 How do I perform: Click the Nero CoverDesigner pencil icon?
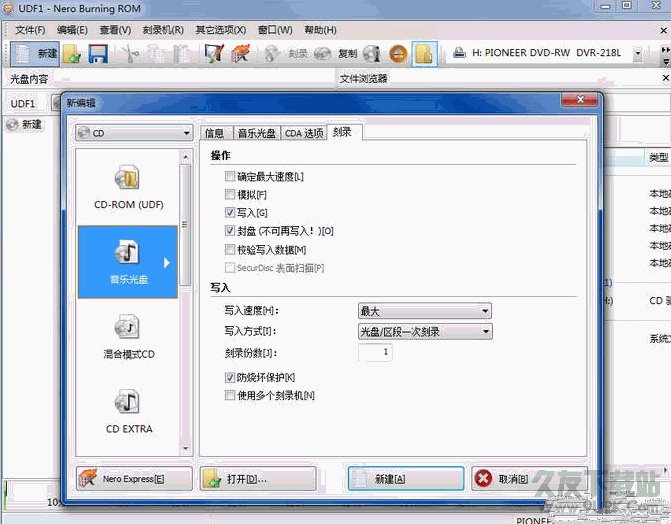pyautogui.click(x=214, y=54)
